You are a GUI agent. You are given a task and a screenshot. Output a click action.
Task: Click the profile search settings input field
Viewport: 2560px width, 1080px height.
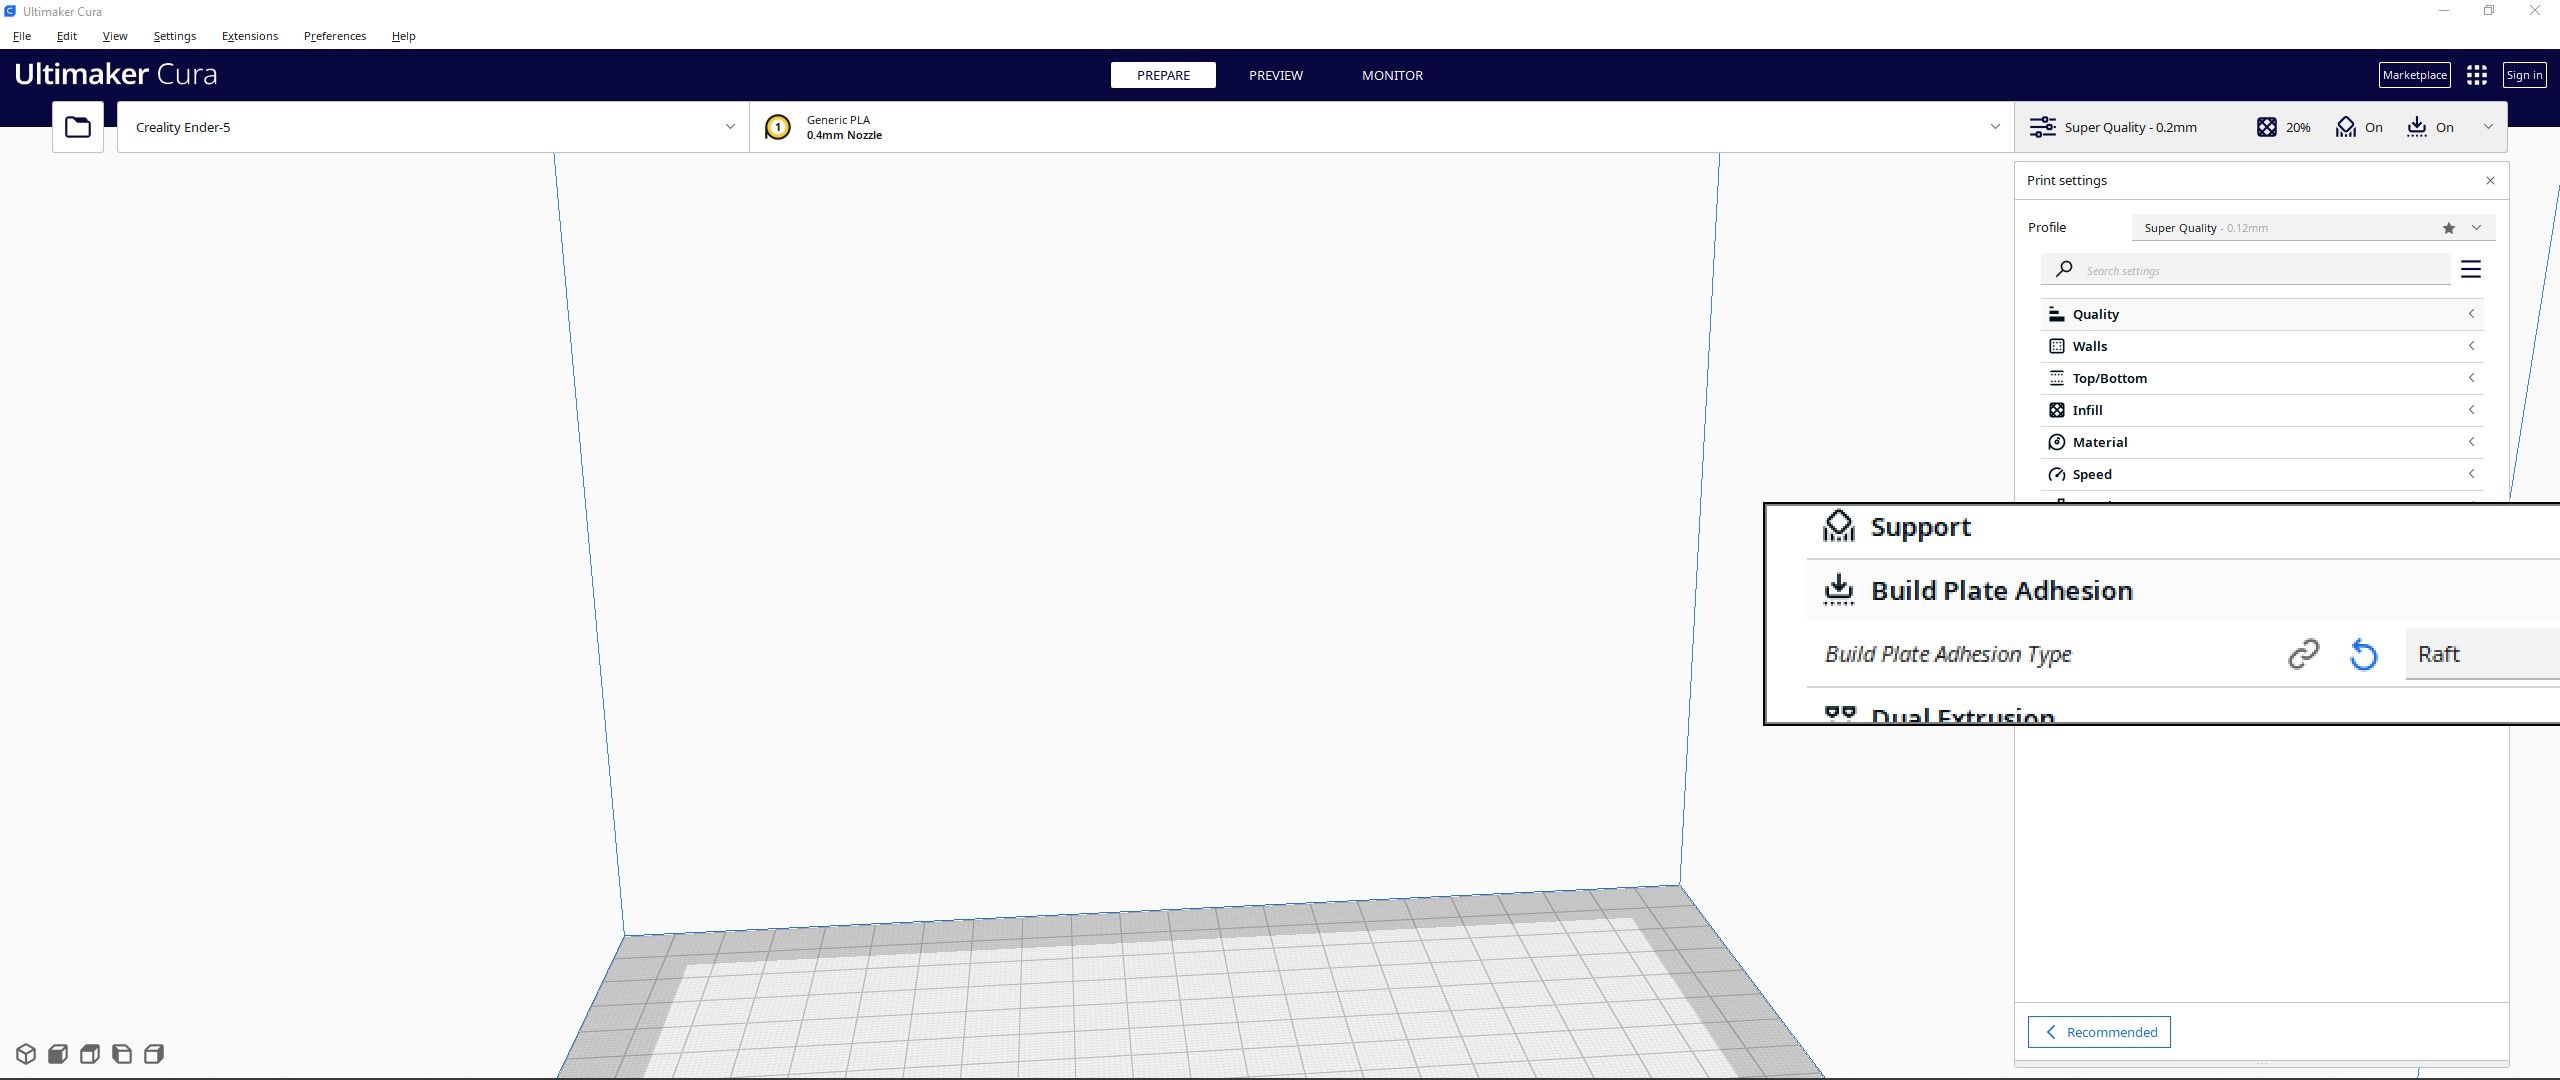2260,269
